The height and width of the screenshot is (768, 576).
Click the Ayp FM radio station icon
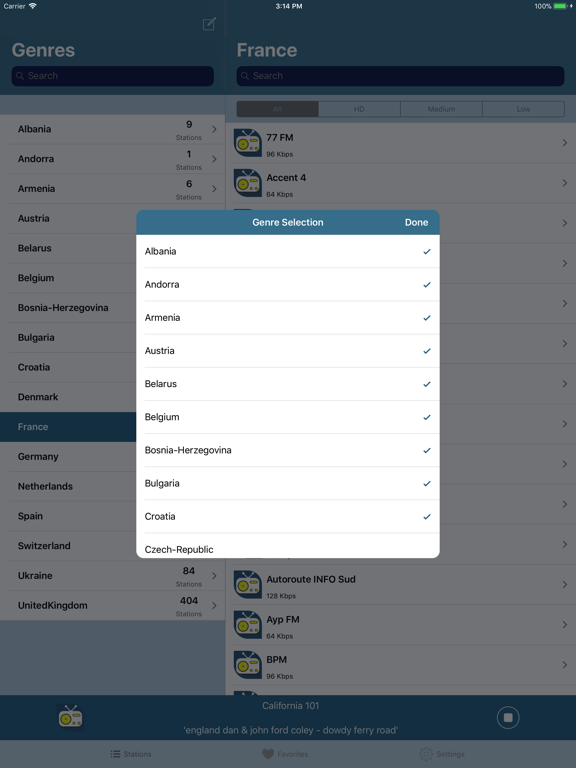[x=247, y=624]
